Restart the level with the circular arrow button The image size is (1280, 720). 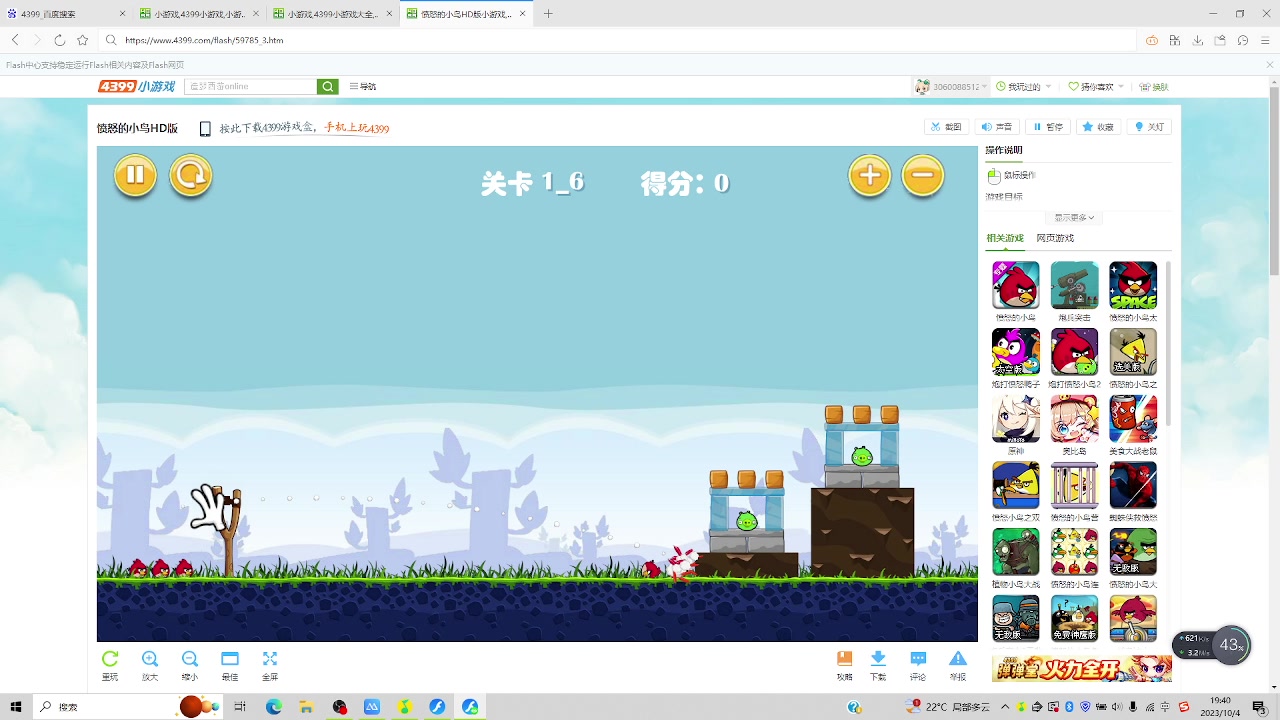pyautogui.click(x=190, y=175)
